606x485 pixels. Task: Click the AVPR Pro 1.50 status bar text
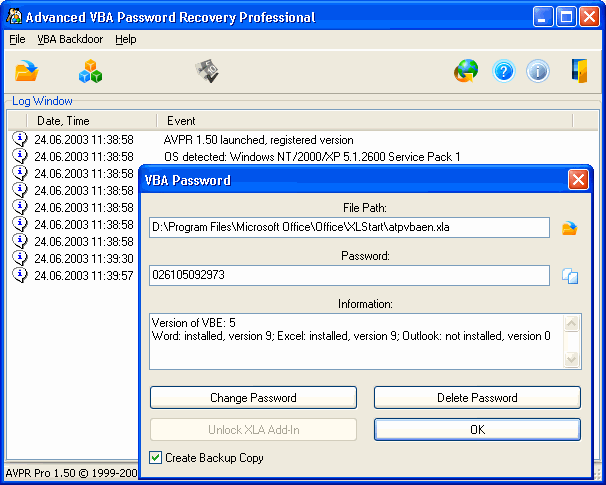click(x=71, y=473)
